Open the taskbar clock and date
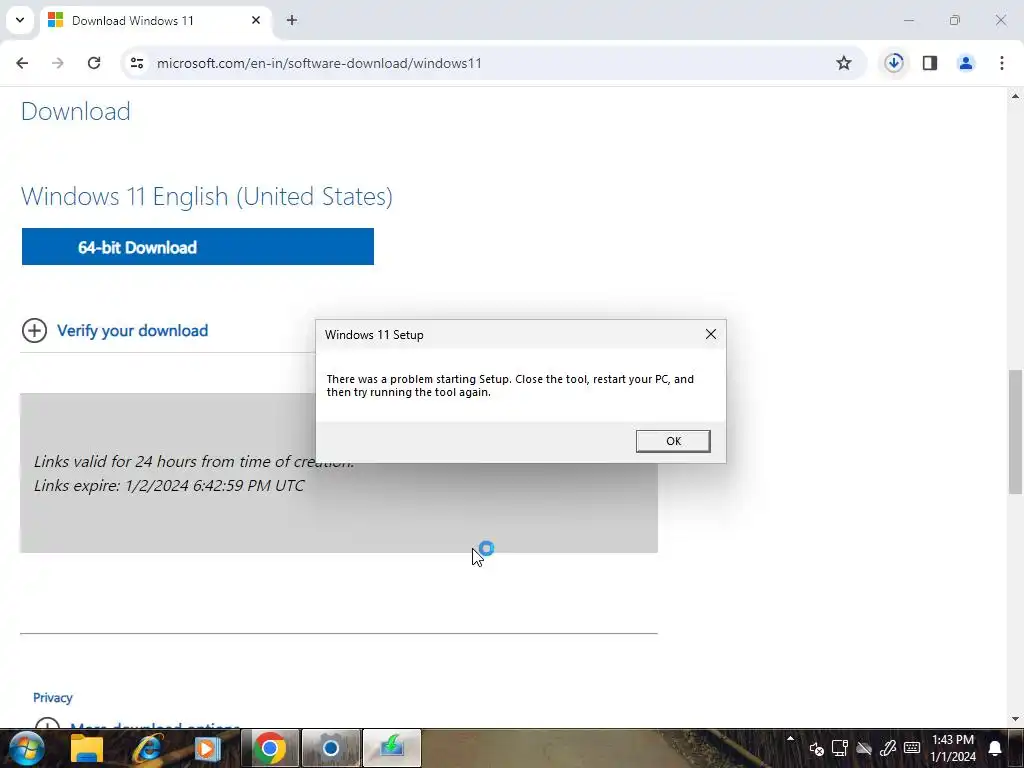Viewport: 1024px width, 768px height. [953, 748]
